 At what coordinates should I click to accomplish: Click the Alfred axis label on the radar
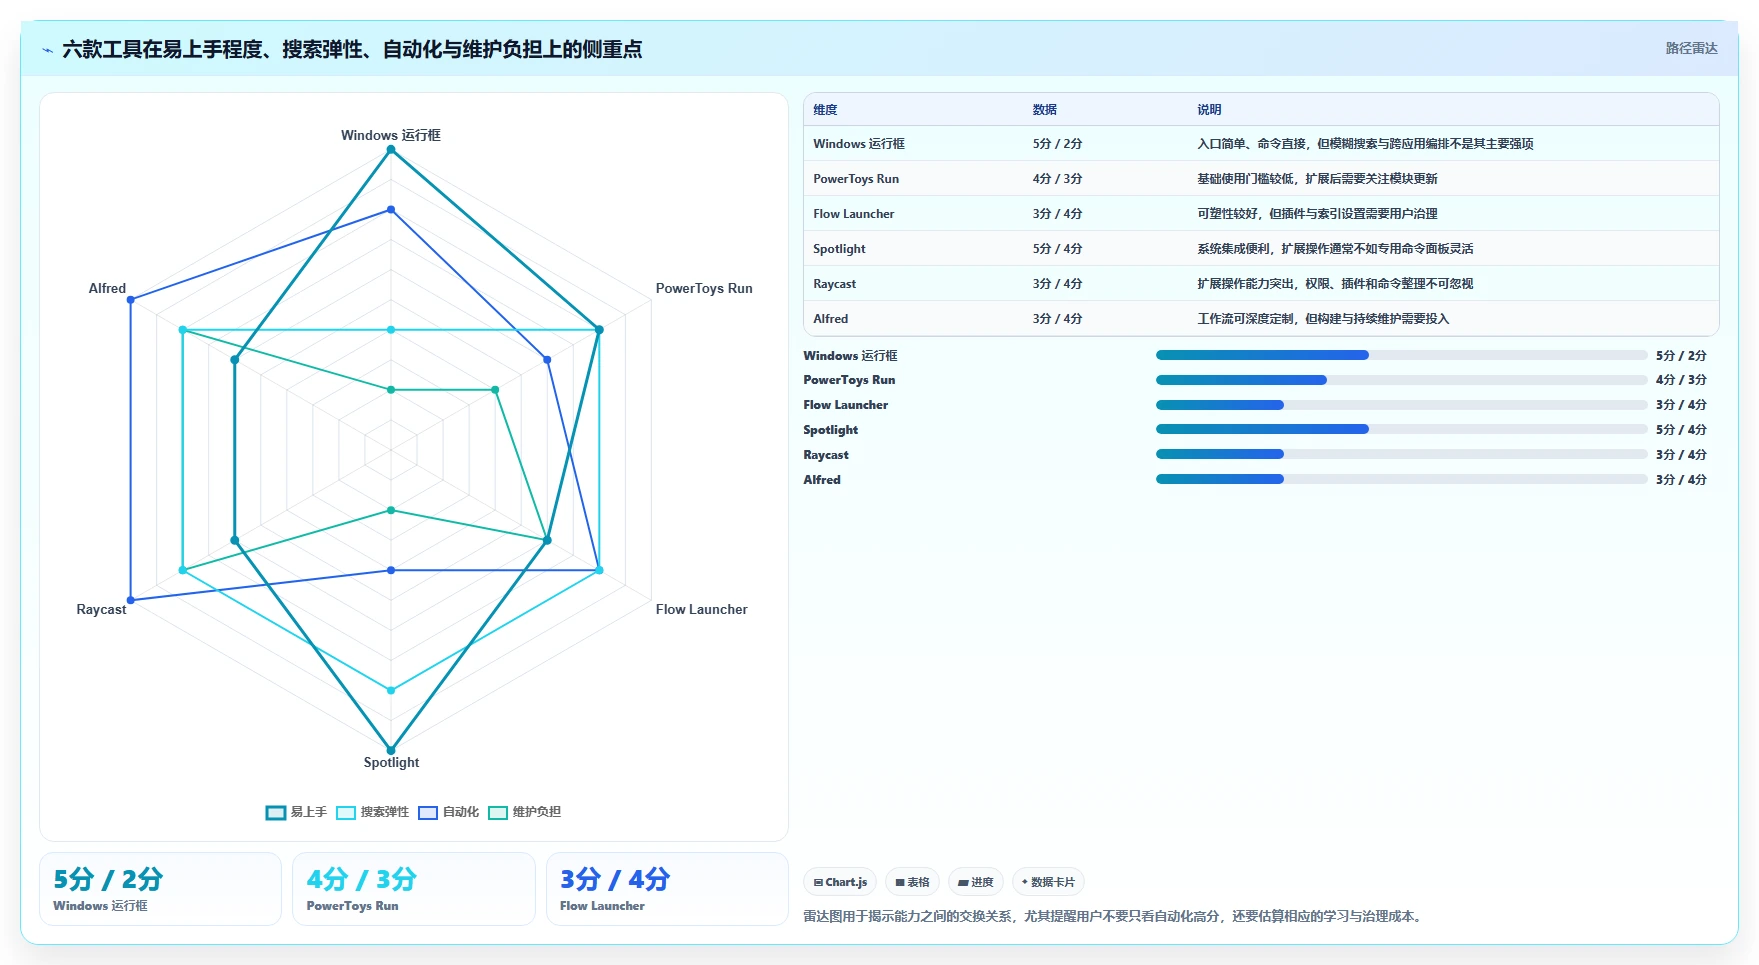pyautogui.click(x=107, y=288)
